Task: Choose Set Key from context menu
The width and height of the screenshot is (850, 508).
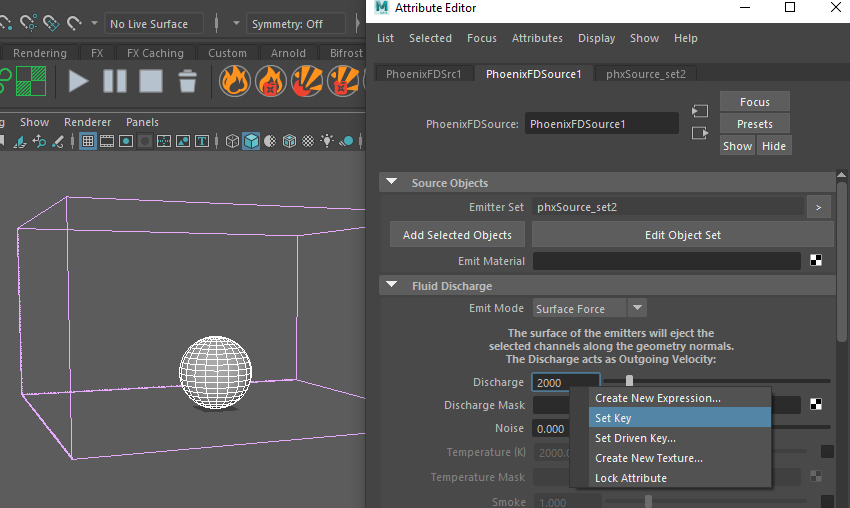Action: click(x=680, y=418)
